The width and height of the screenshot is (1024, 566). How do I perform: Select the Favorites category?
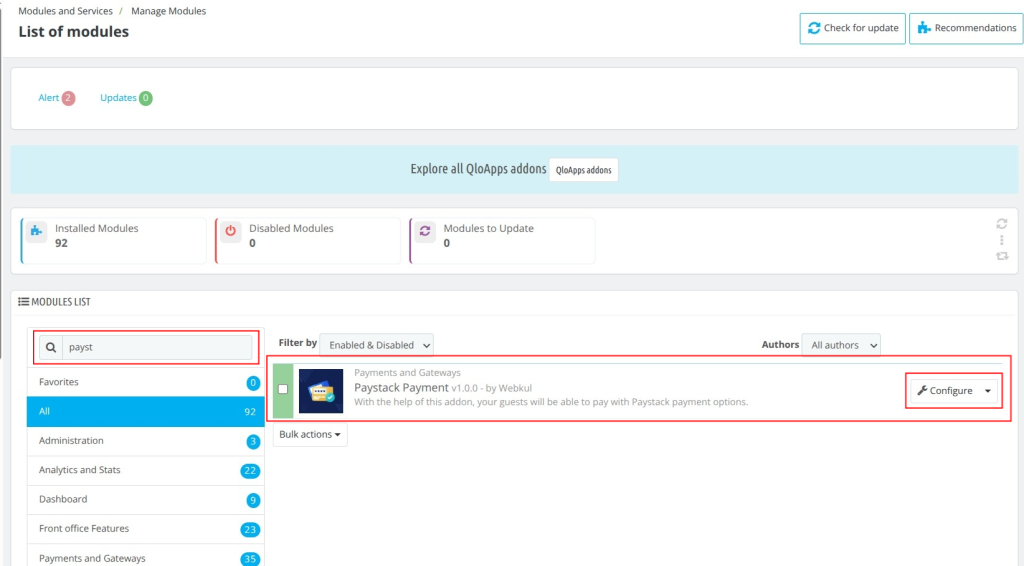tap(146, 382)
